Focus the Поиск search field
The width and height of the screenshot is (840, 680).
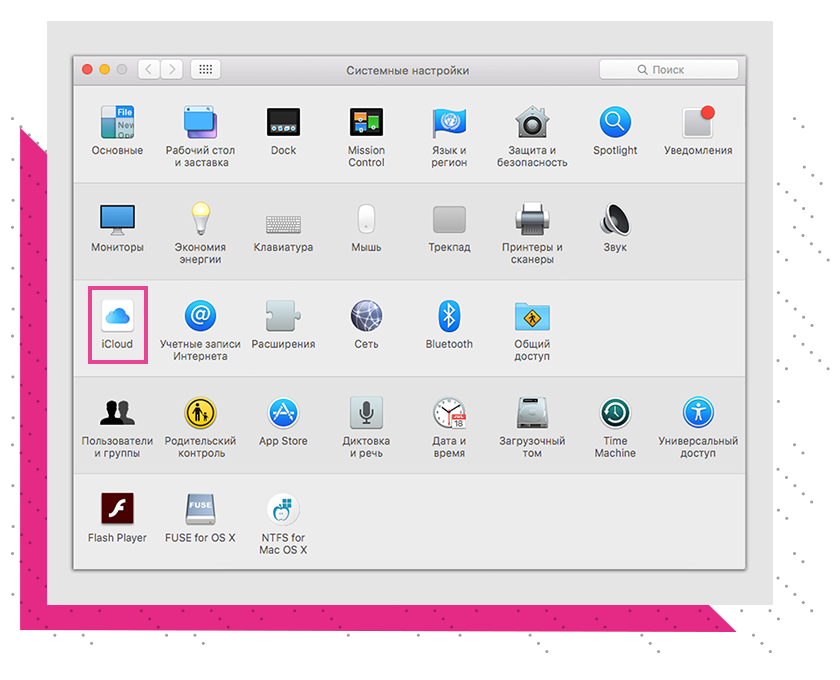click(669, 70)
